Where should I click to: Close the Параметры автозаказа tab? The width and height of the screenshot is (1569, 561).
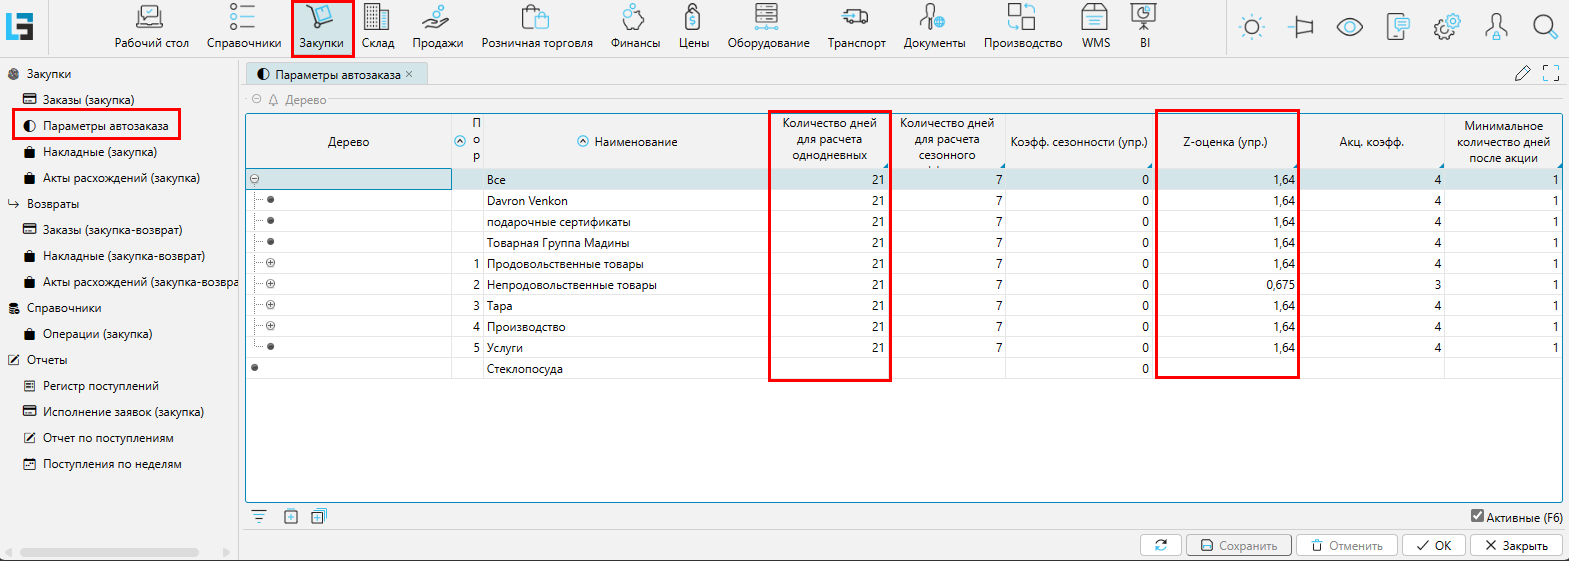[x=409, y=74]
